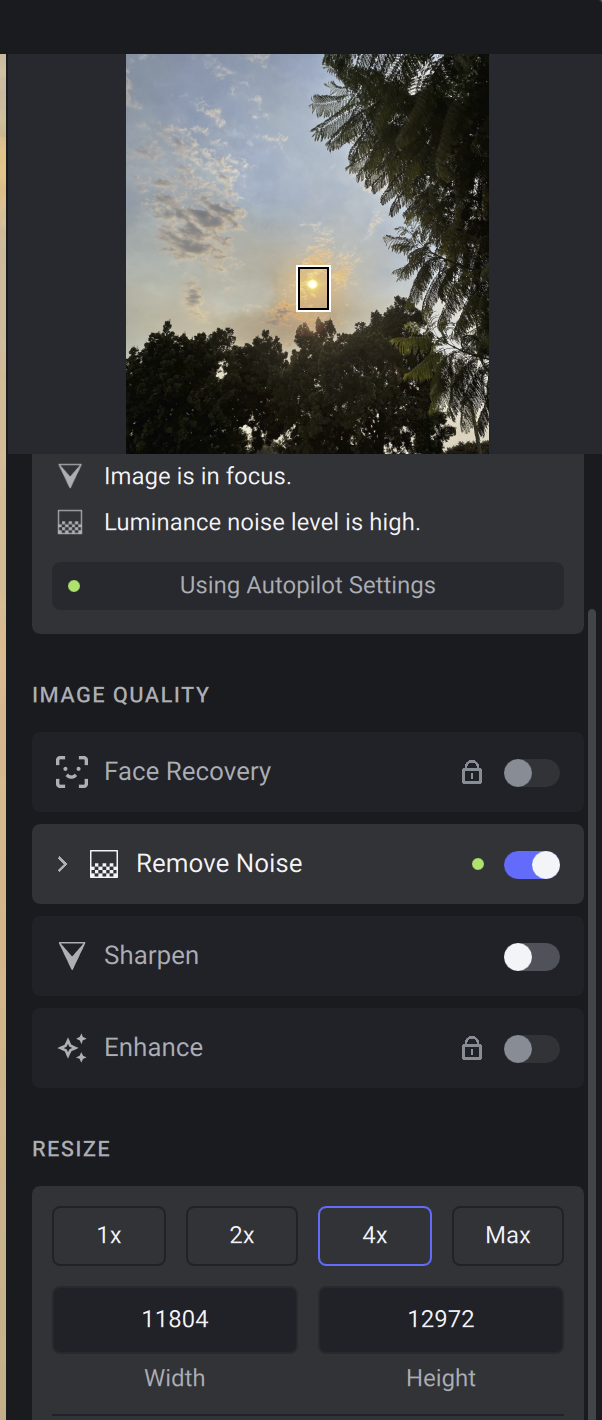Select the 4x resize button
Image resolution: width=602 pixels, height=1420 pixels.
click(375, 1236)
